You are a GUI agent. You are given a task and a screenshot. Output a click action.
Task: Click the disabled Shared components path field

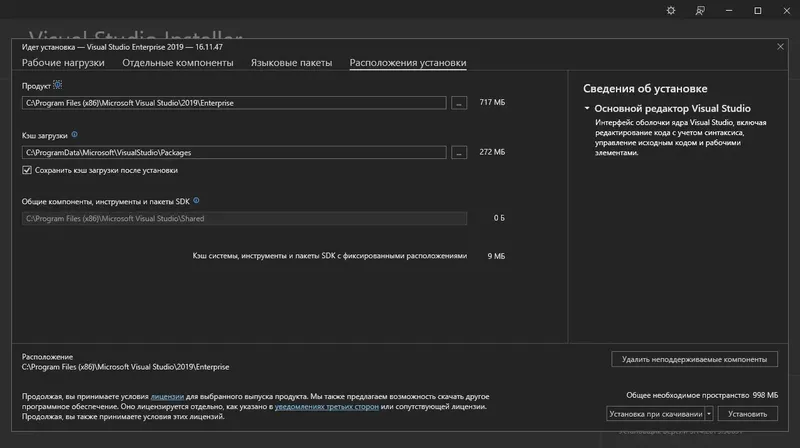244,218
